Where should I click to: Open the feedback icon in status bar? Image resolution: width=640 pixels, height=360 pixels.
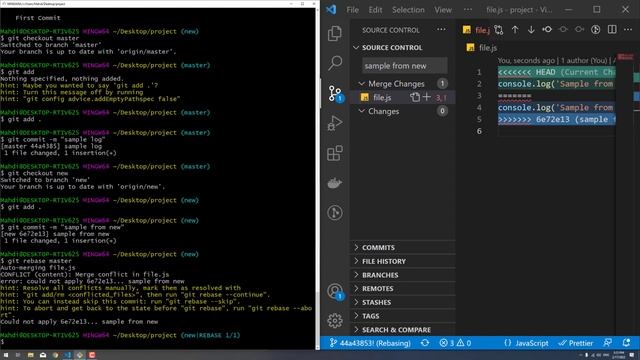click(x=607, y=343)
